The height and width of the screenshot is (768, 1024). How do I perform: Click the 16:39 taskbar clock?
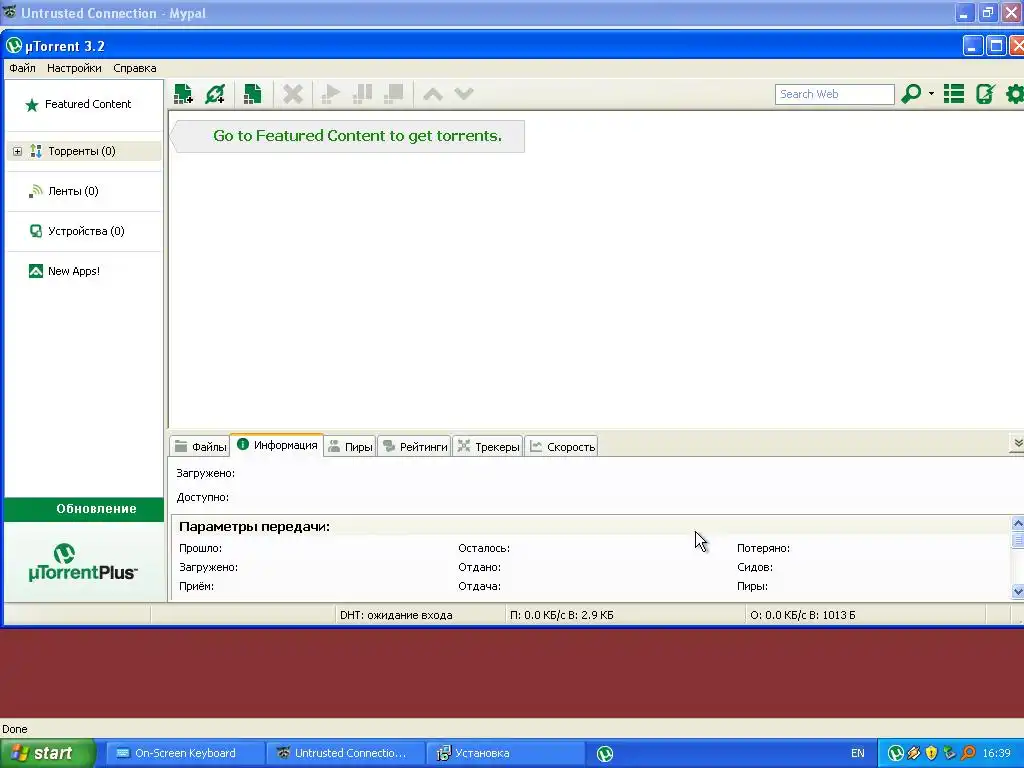pyautogui.click(x=997, y=754)
